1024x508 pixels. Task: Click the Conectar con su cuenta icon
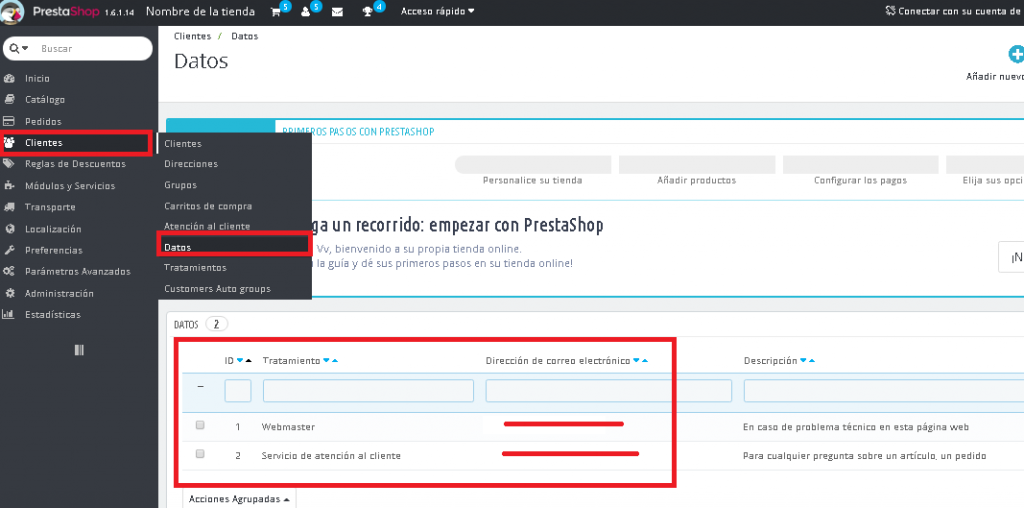(x=890, y=11)
